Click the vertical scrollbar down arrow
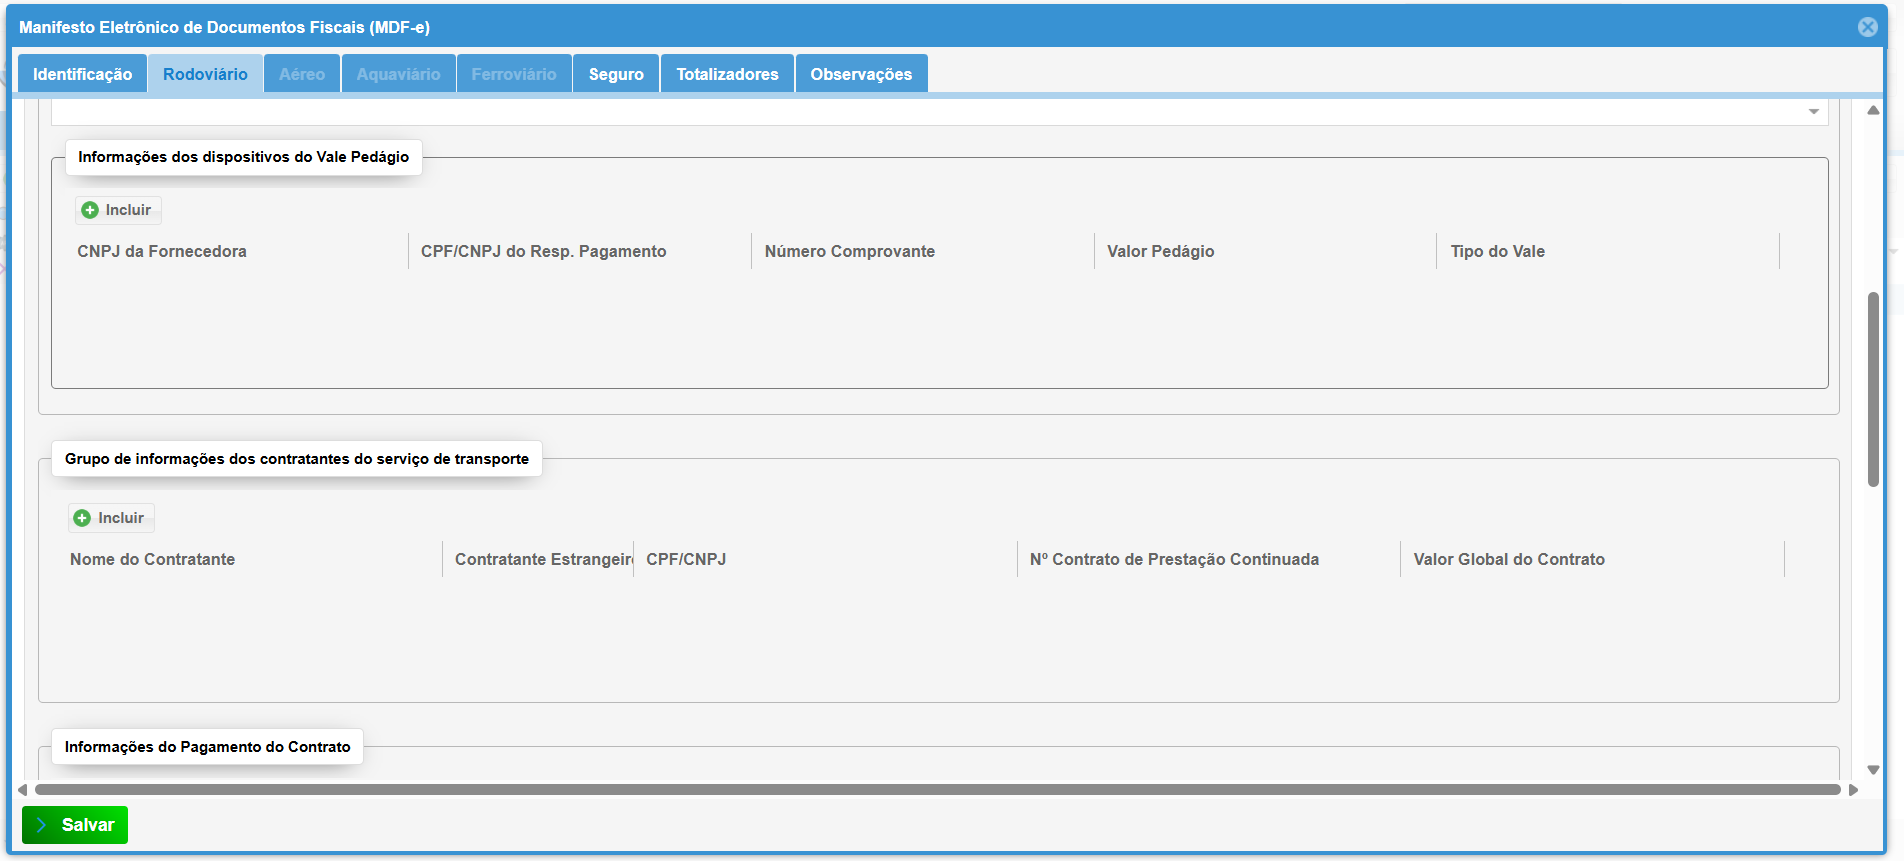Screen dimensions: 1904x861 tap(1873, 770)
